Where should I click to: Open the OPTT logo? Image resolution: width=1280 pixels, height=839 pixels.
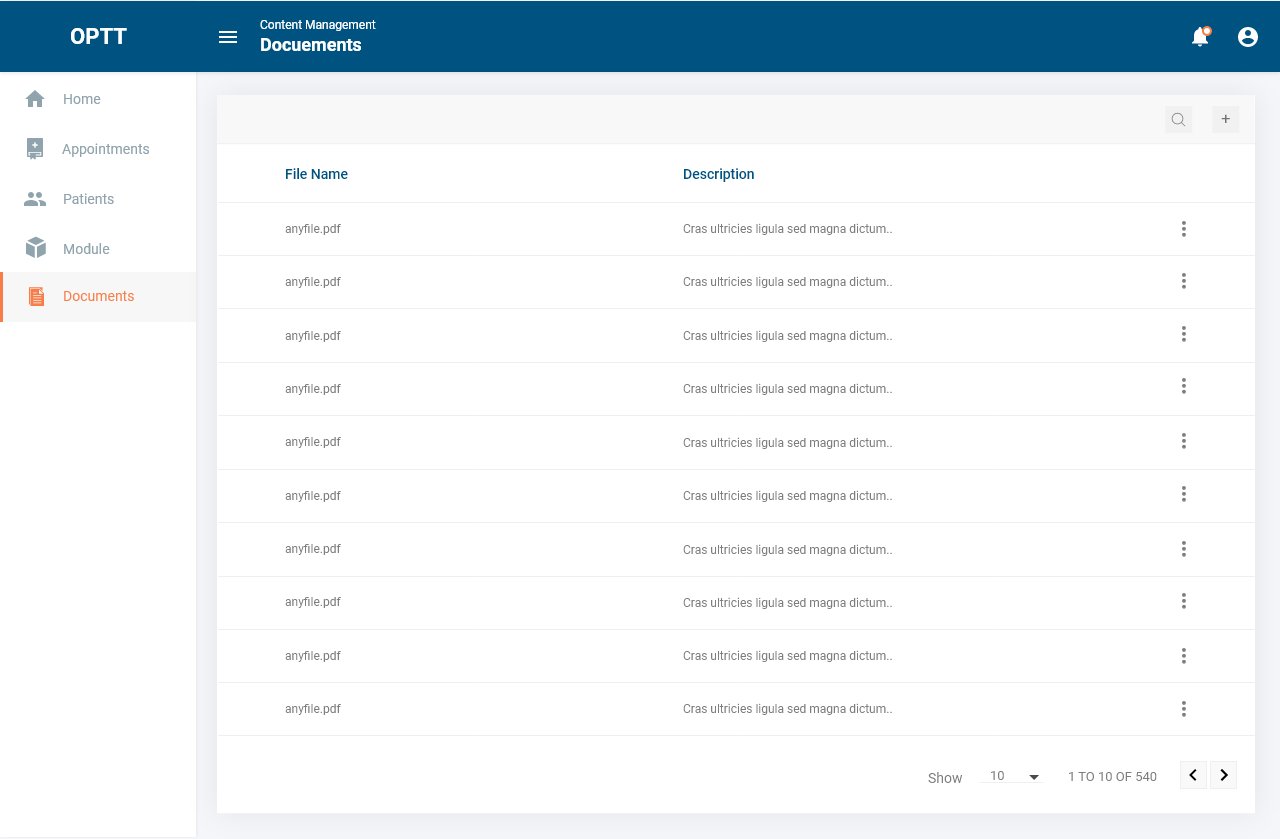click(x=98, y=37)
